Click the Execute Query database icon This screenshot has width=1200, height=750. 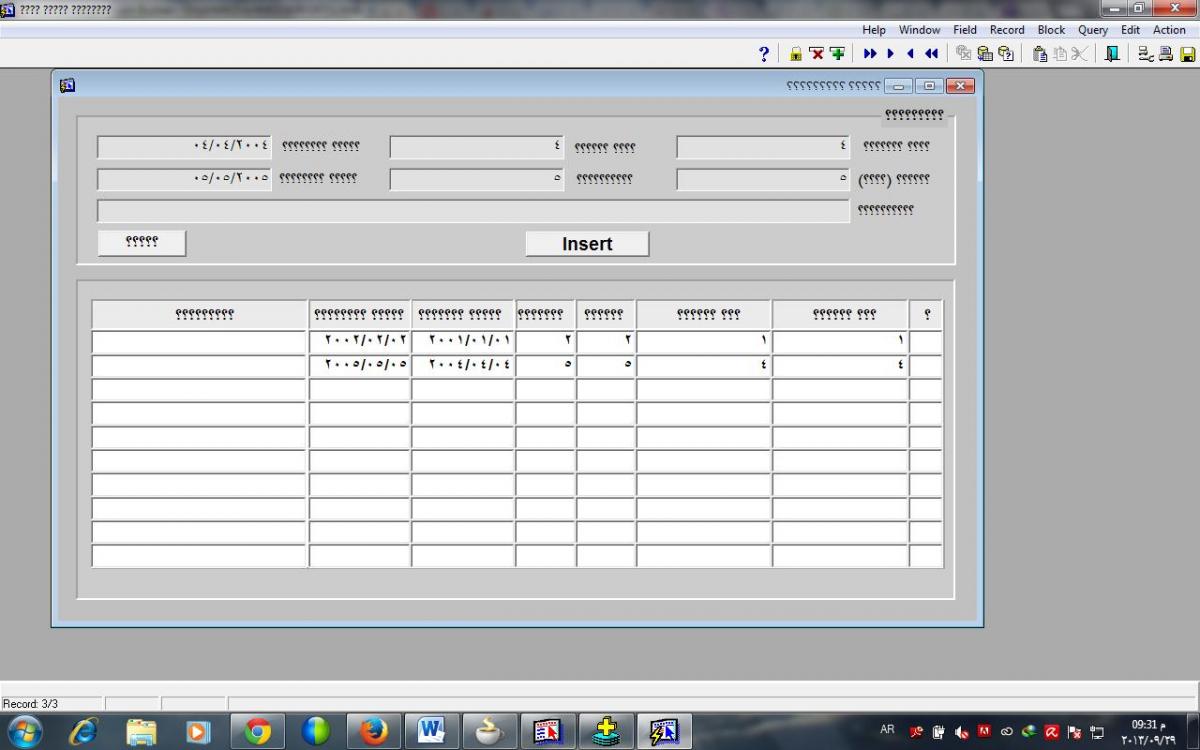click(985, 54)
